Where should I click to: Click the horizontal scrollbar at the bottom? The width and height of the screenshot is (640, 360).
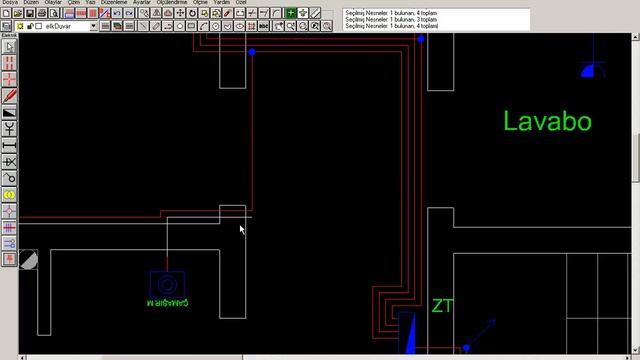click(325, 358)
